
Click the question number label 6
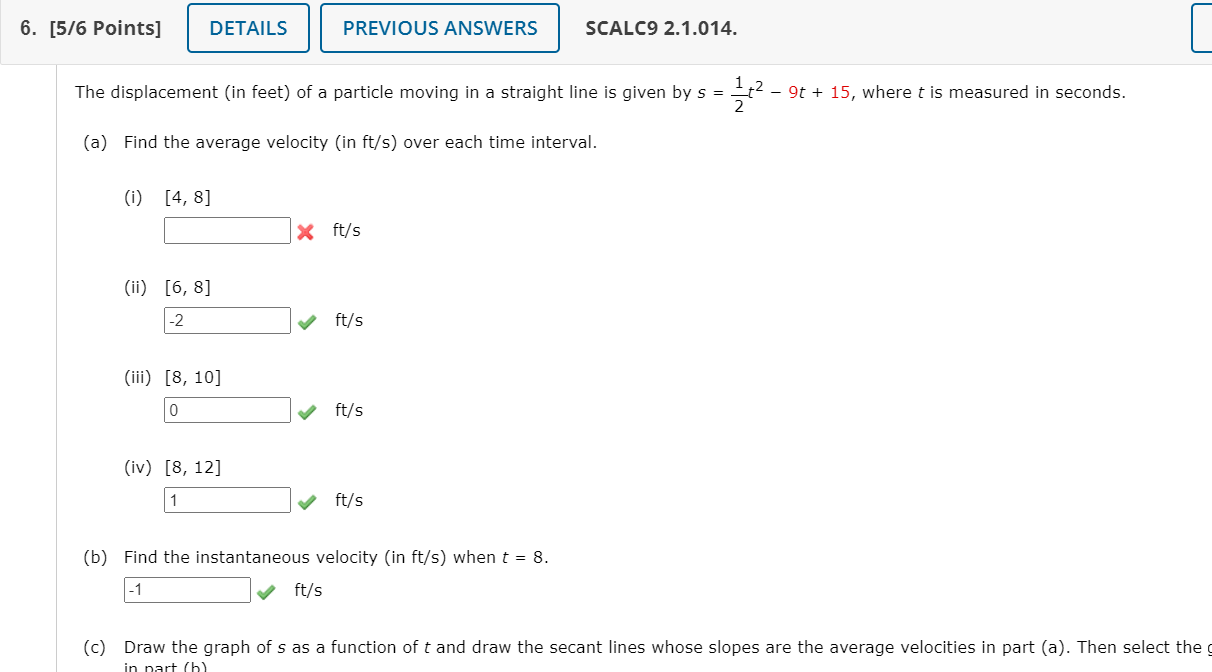pyautogui.click(x=27, y=27)
